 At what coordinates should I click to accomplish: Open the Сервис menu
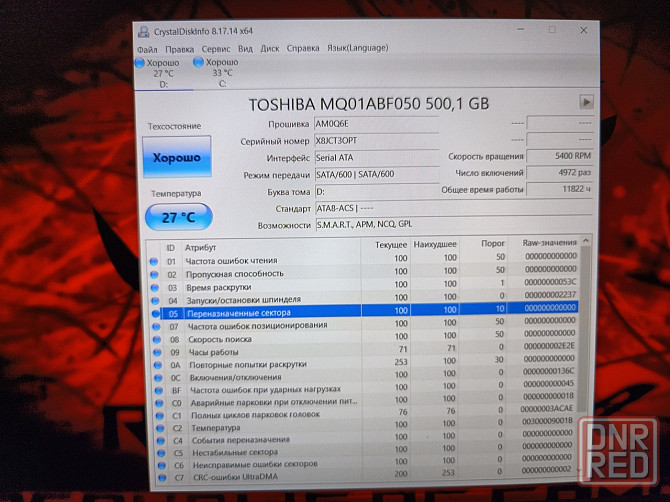tap(214, 48)
